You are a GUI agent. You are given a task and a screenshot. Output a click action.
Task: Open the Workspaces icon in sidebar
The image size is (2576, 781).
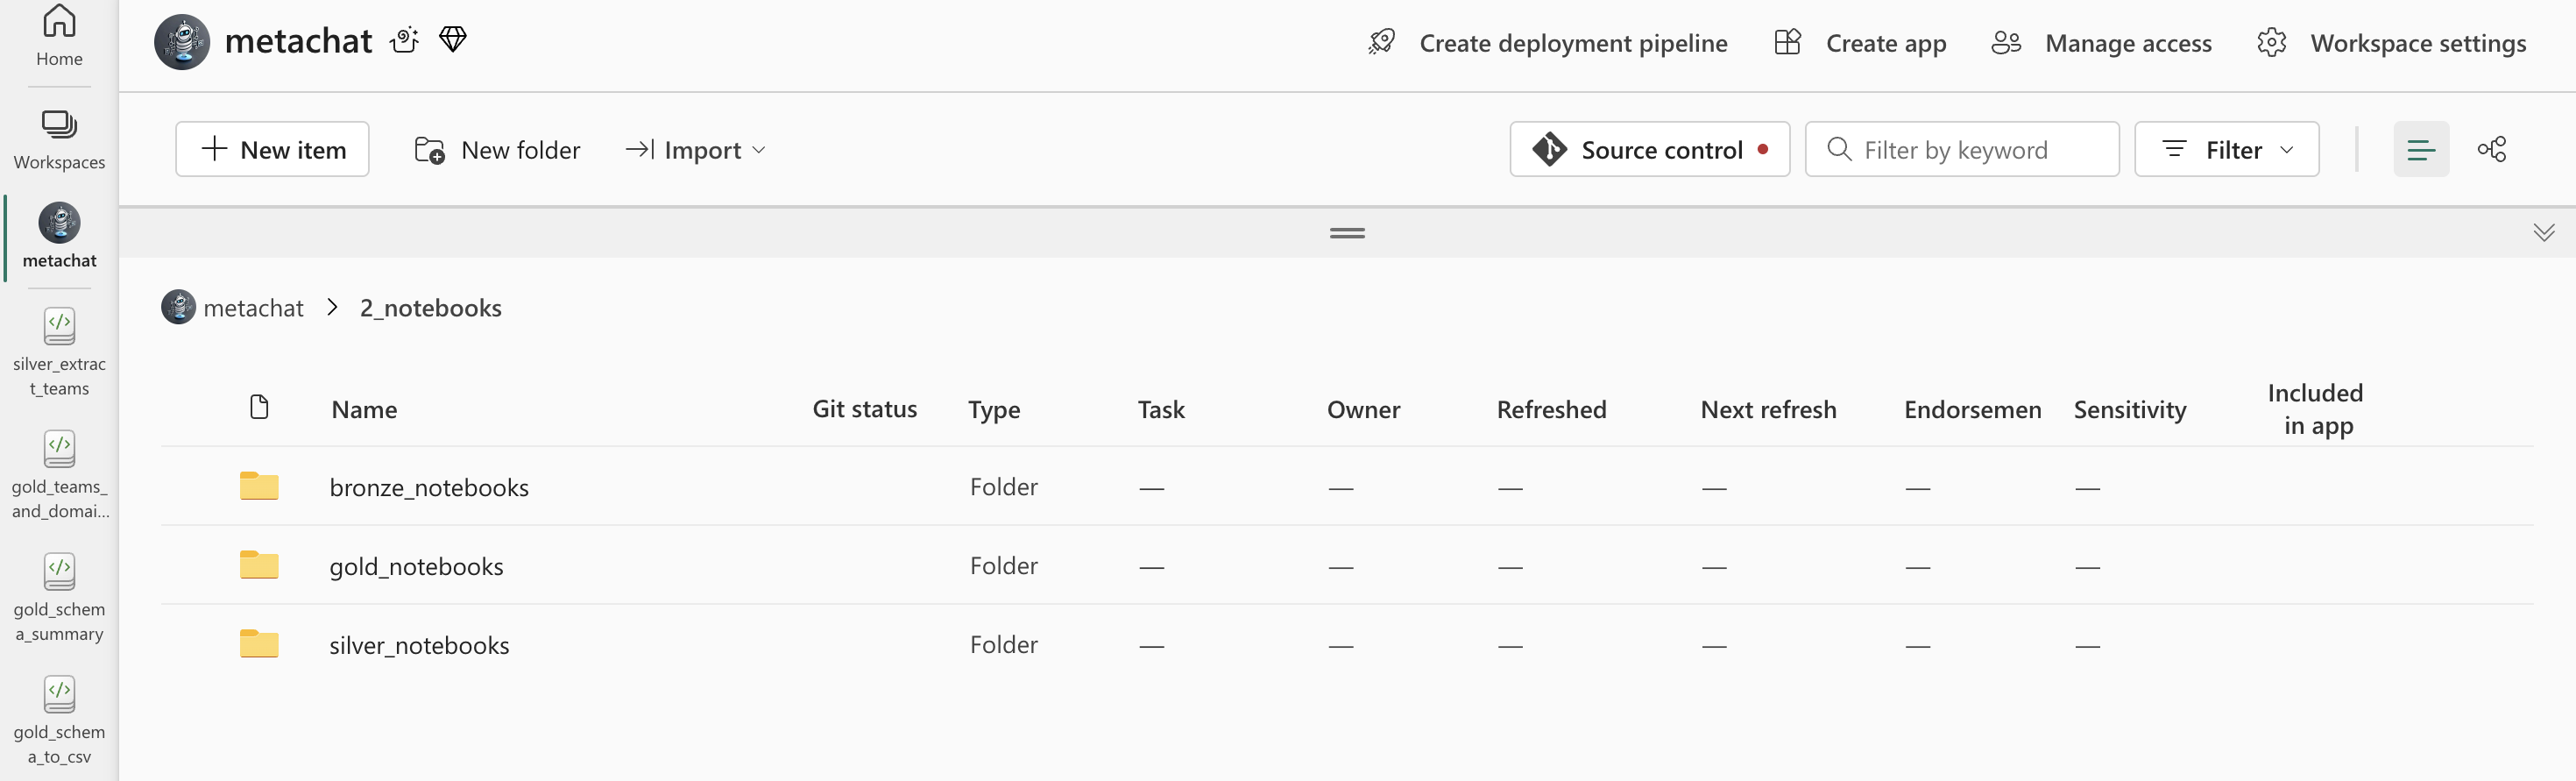[x=59, y=138]
